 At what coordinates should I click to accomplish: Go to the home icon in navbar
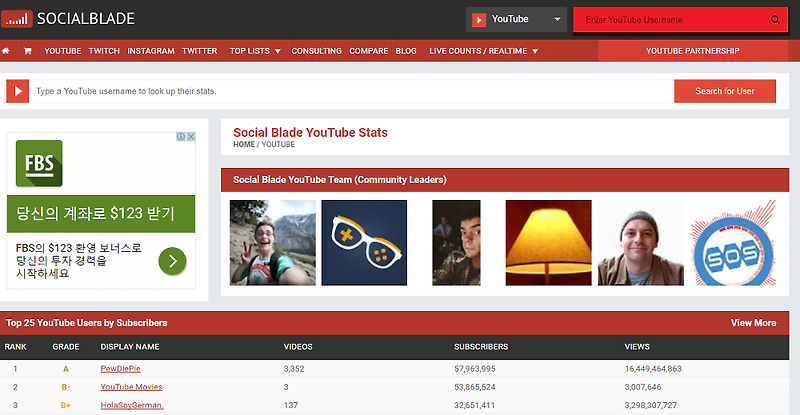click(x=6, y=51)
